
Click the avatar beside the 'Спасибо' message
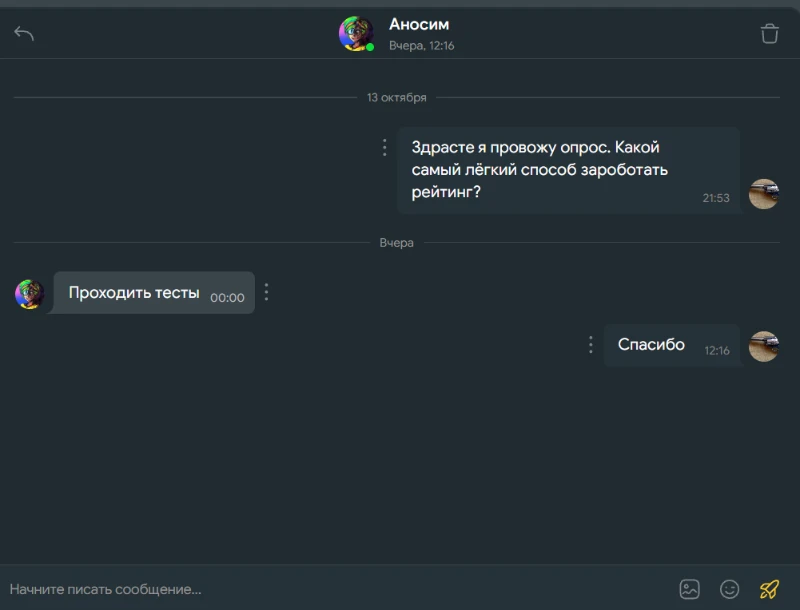click(x=764, y=346)
